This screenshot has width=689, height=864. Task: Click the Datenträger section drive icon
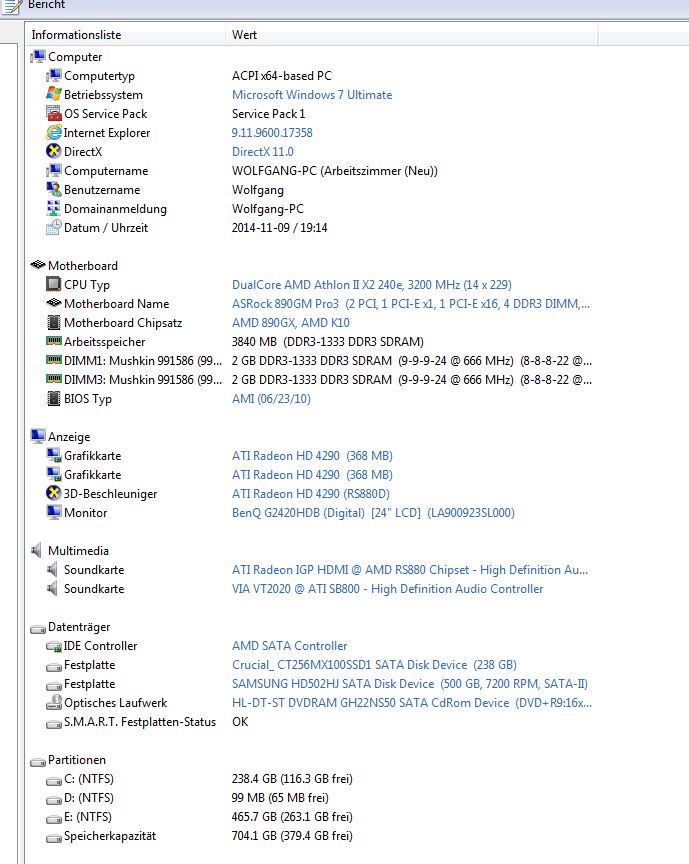pos(38,628)
